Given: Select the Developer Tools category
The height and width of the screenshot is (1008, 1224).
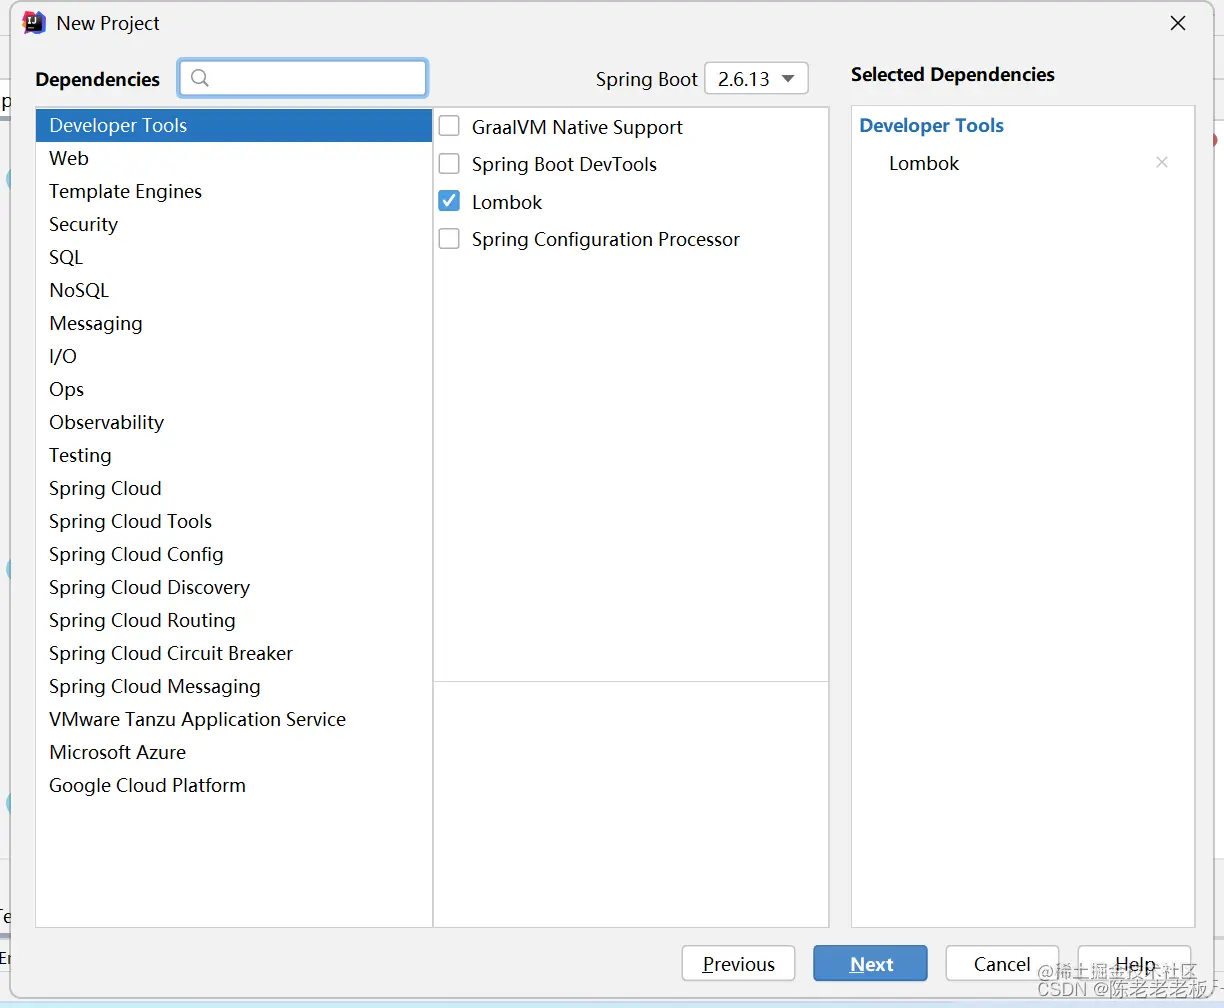Looking at the screenshot, I should pyautogui.click(x=234, y=125).
